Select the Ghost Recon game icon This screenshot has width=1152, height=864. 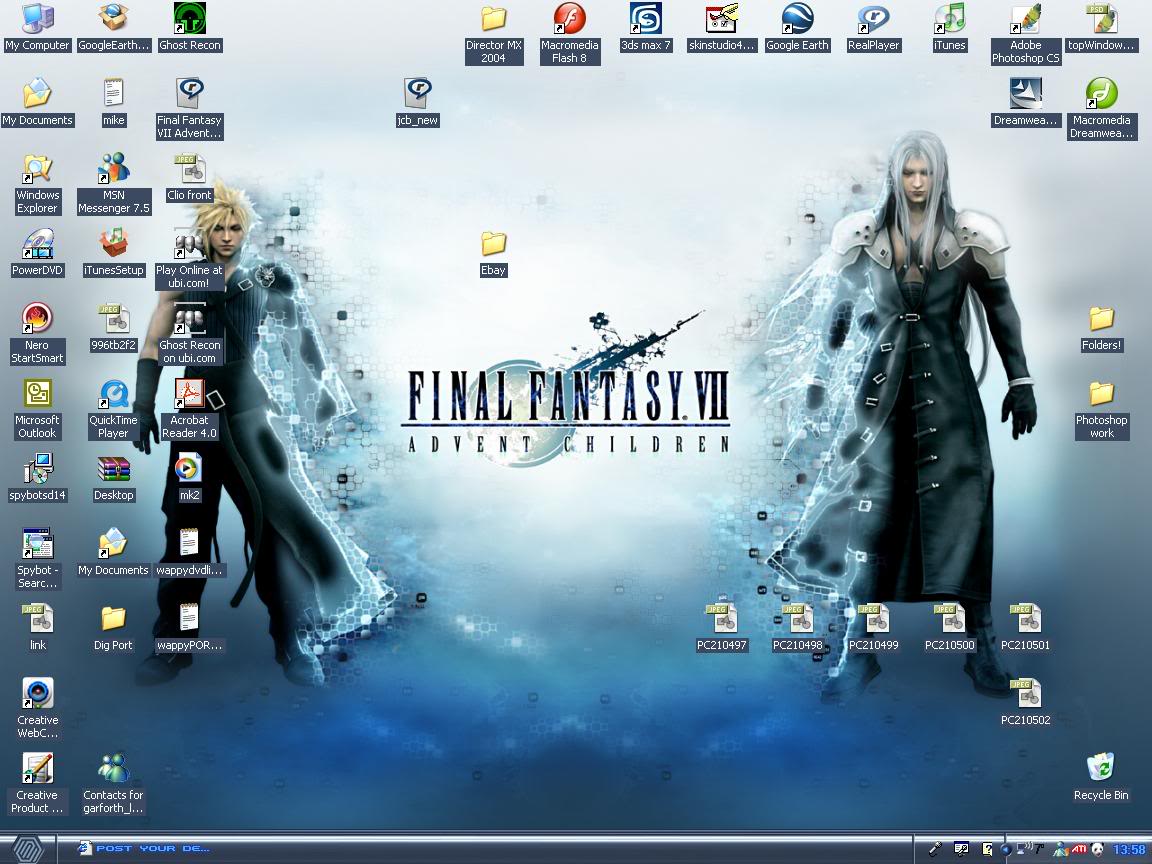point(189,19)
